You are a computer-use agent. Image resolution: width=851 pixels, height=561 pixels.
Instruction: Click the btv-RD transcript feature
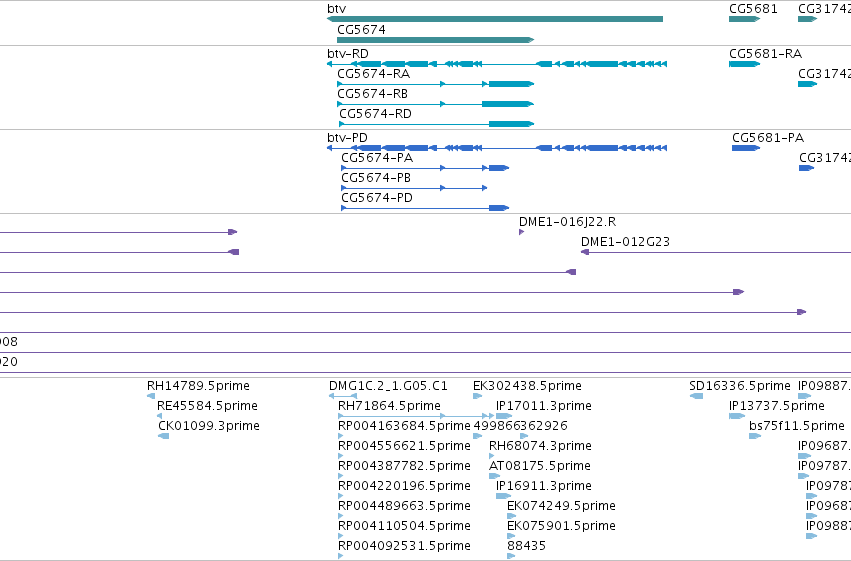pyautogui.click(x=497, y=64)
